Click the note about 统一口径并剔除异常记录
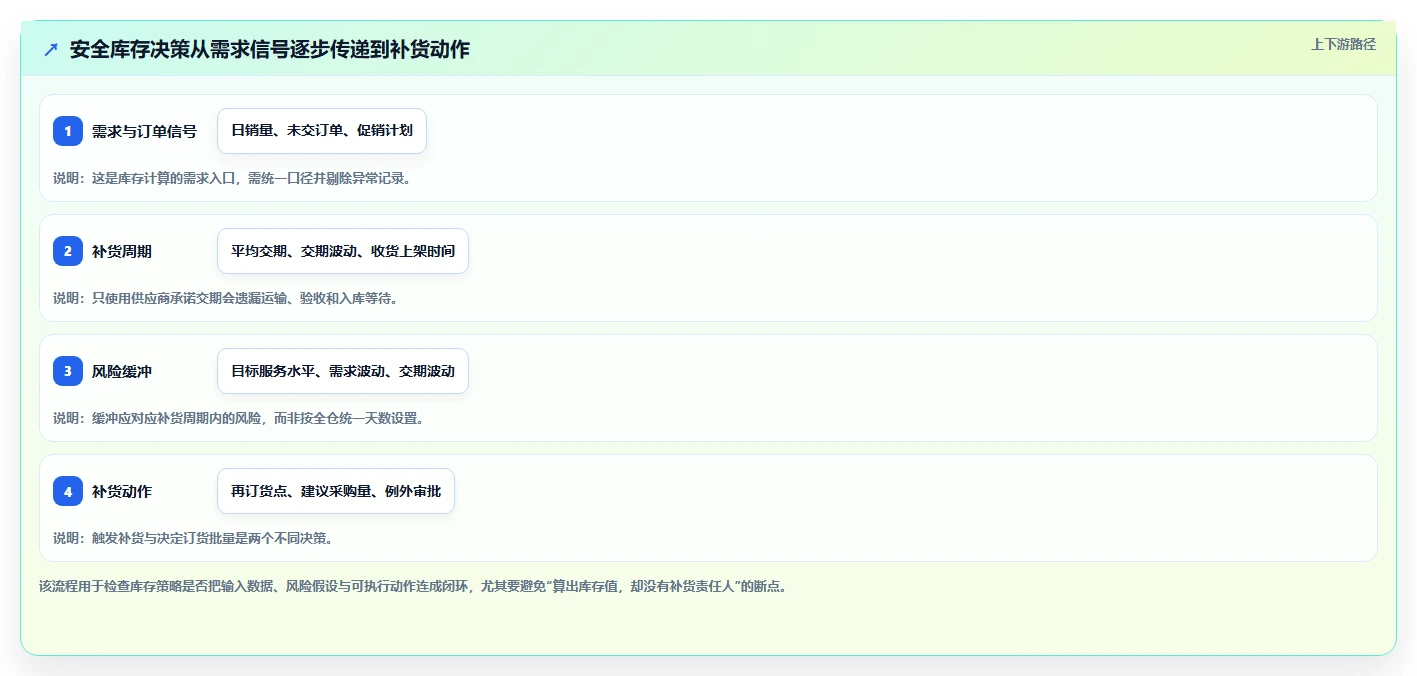This screenshot has width=1417, height=676. (x=232, y=178)
